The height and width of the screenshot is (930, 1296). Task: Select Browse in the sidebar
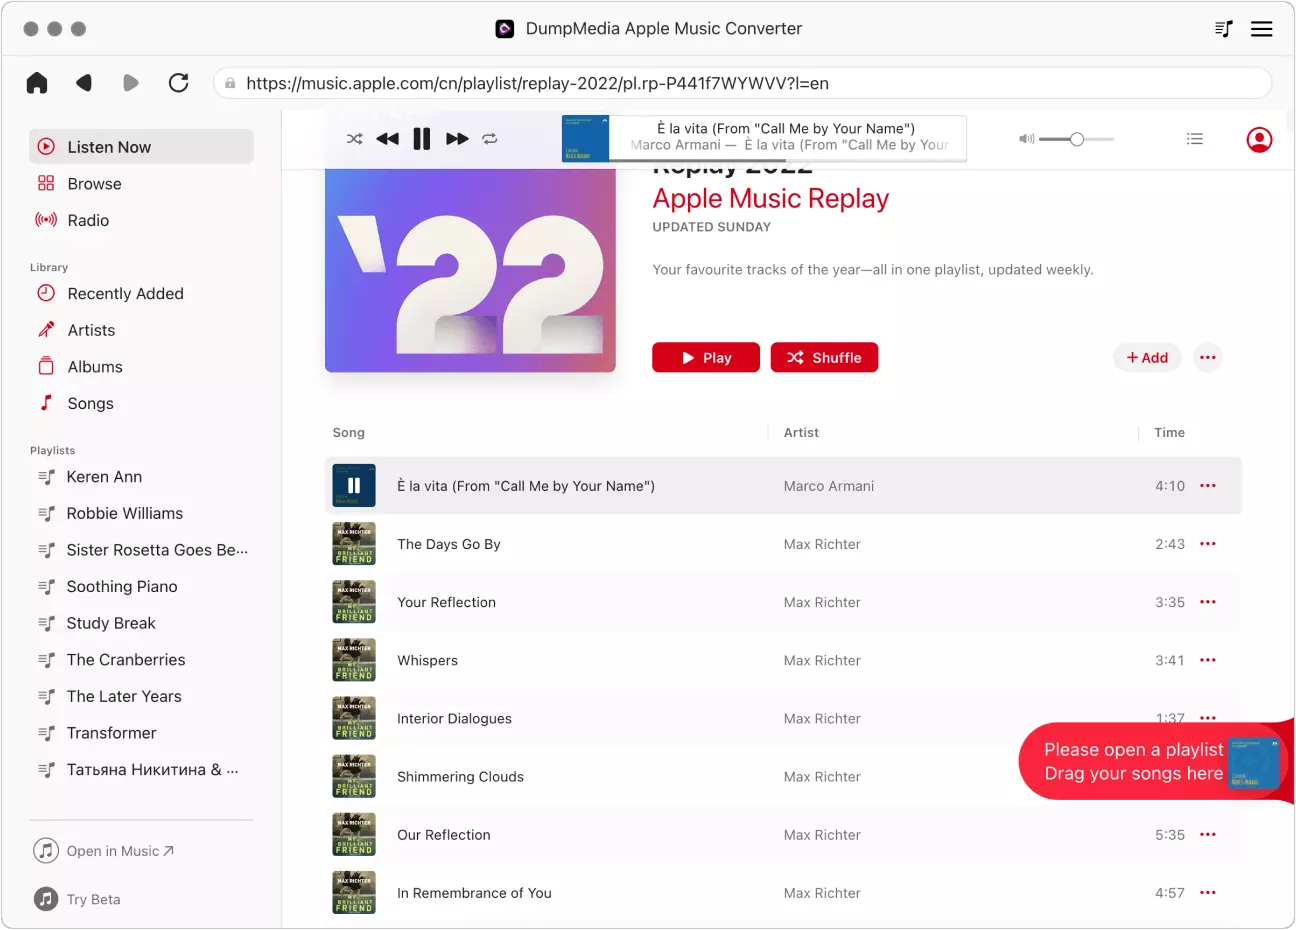tap(94, 184)
